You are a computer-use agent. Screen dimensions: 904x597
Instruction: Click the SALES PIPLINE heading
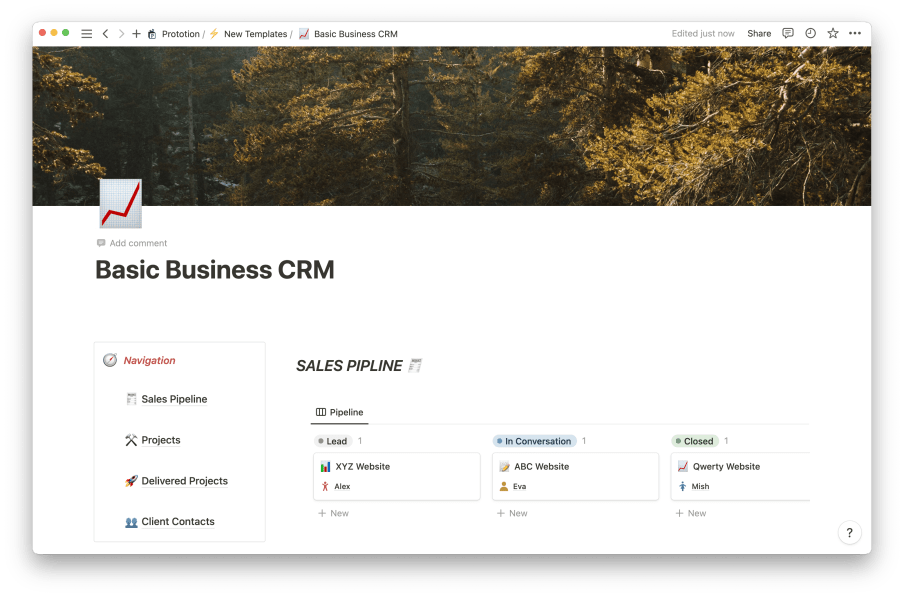point(349,366)
